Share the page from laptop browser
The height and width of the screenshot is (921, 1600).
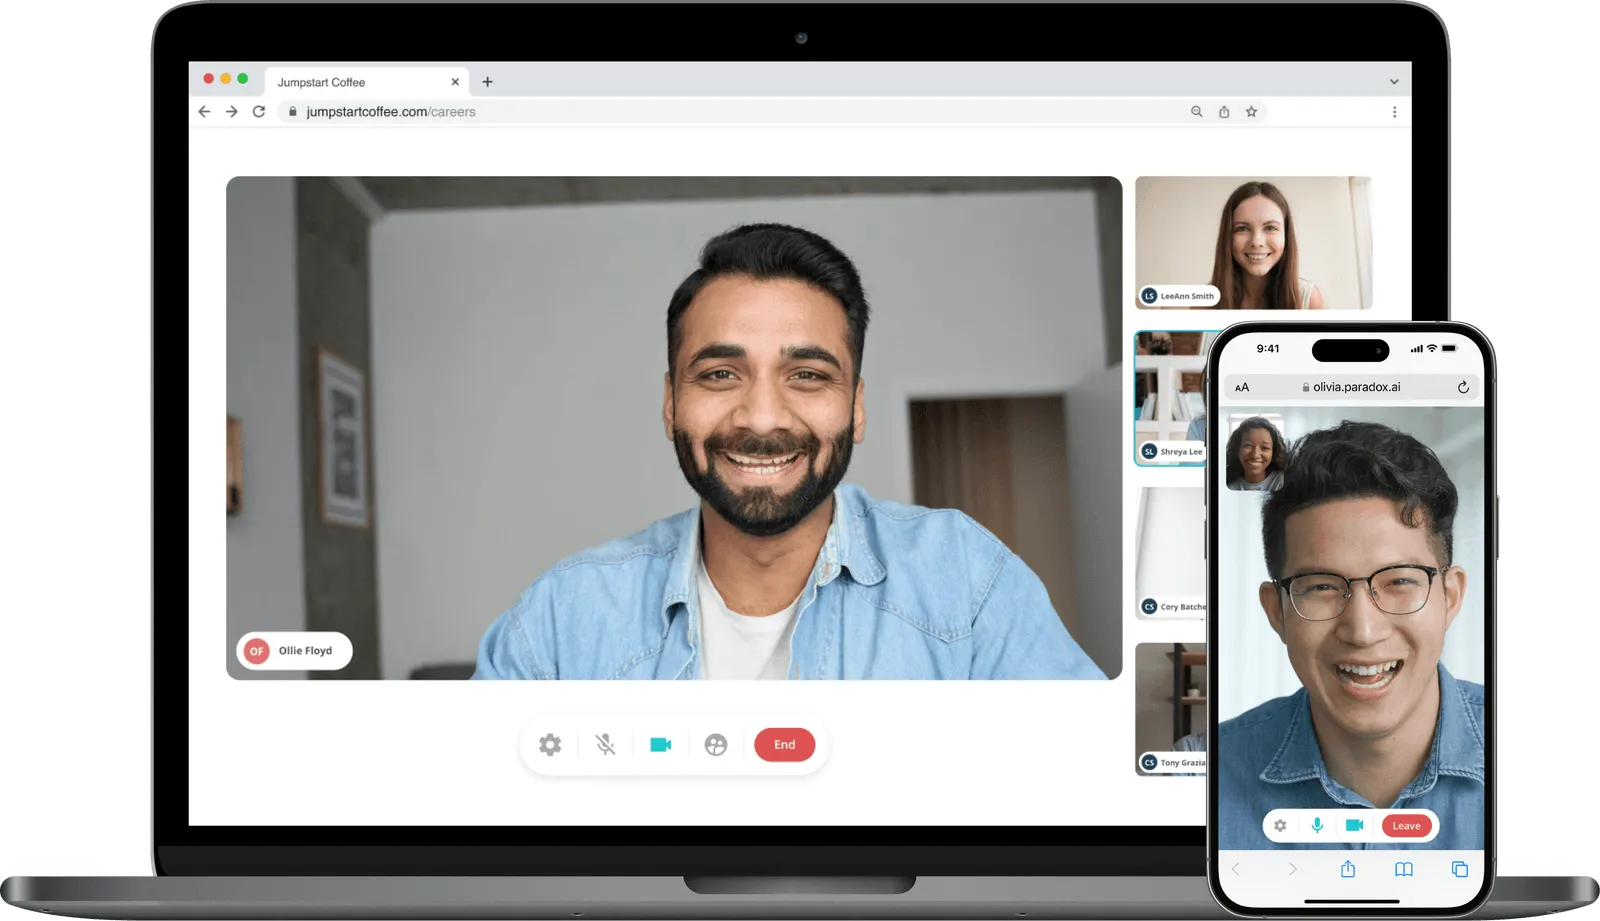click(x=1224, y=112)
